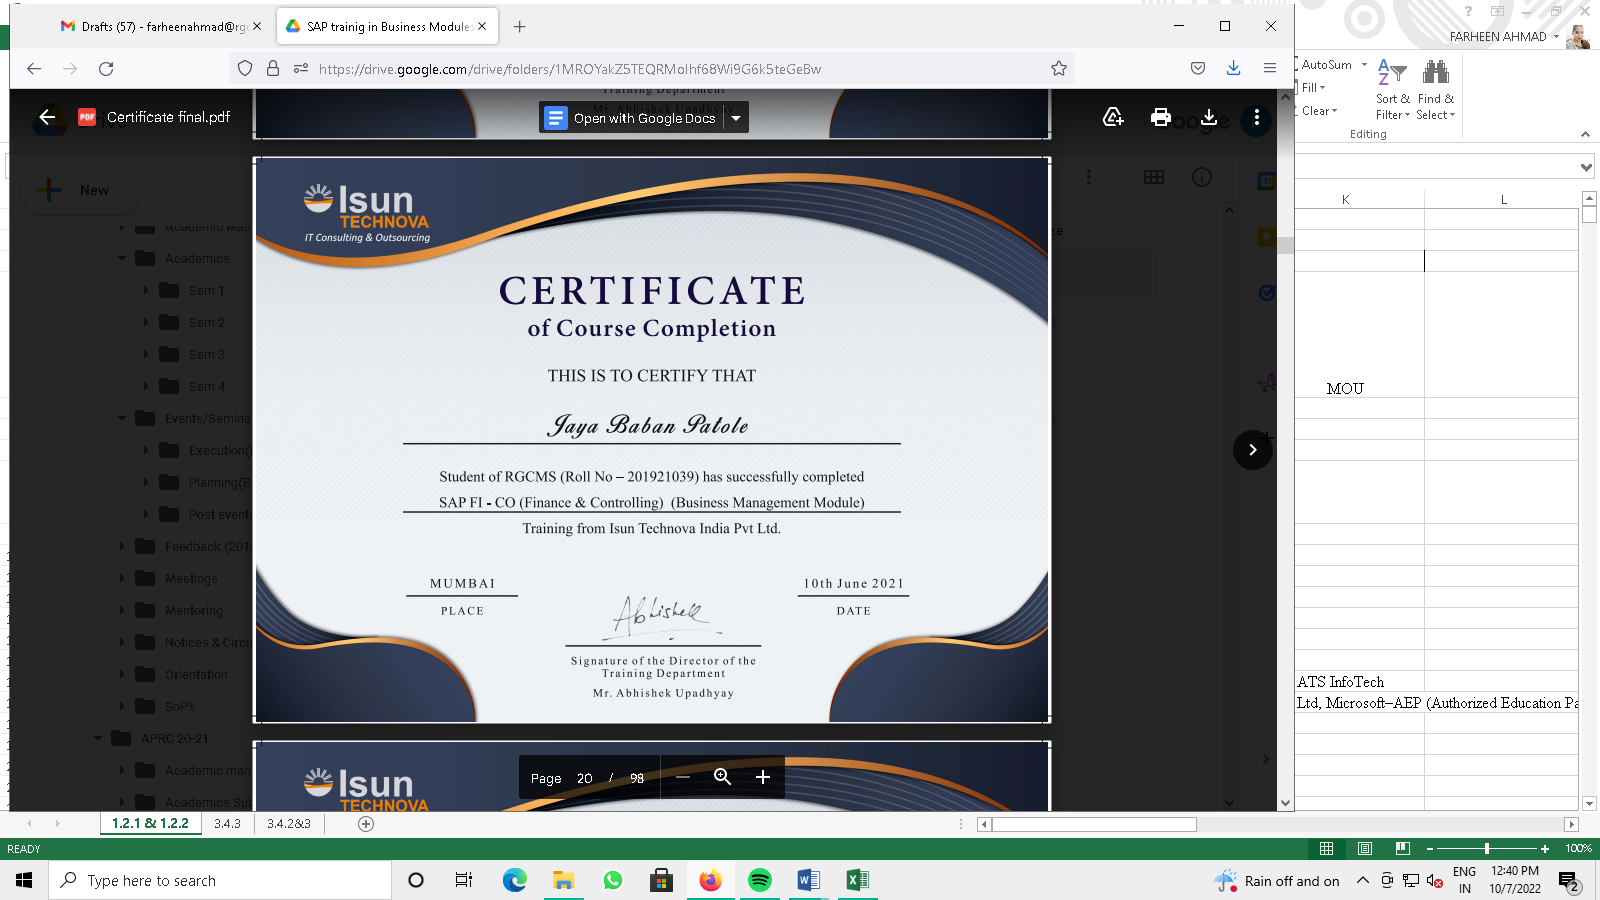The width and height of the screenshot is (1600, 900).
Task: Click Excel zoom in plus
Action: coord(1545,848)
